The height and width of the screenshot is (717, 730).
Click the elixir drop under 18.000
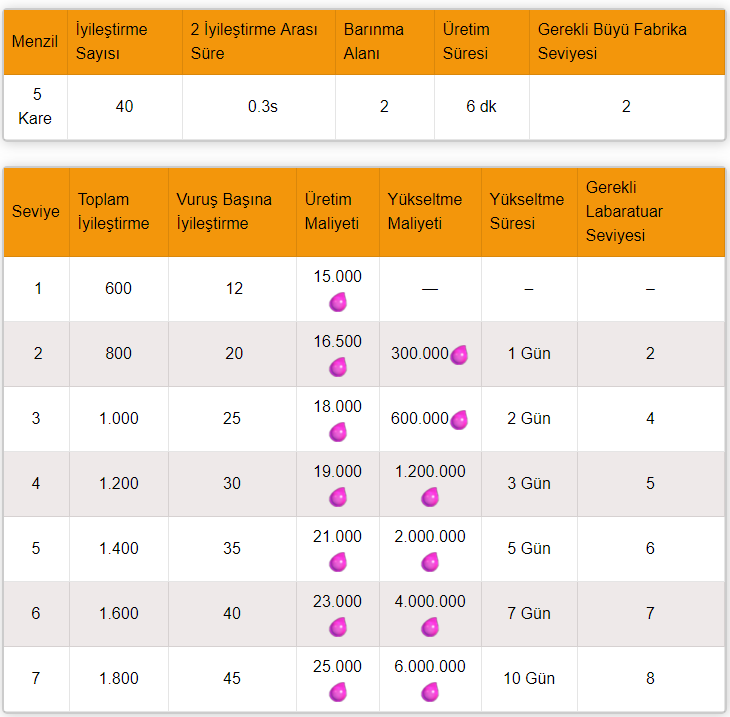(x=338, y=432)
